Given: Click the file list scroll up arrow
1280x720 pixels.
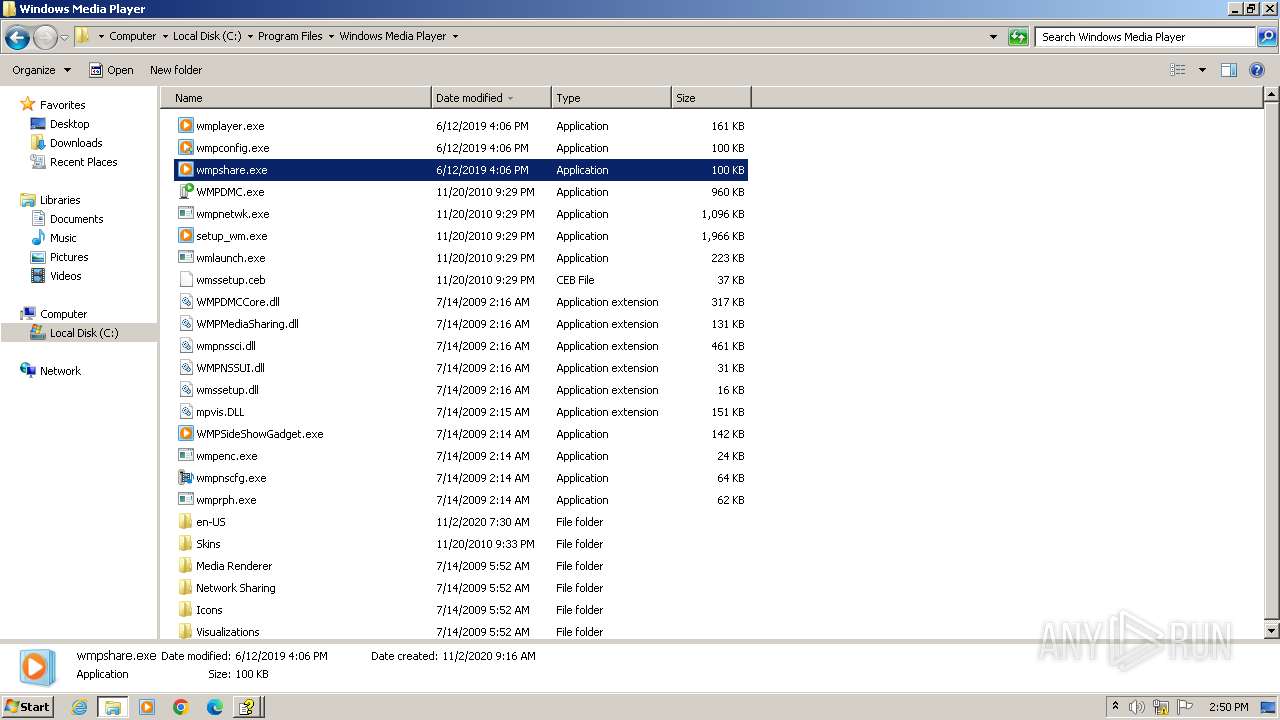Looking at the screenshot, I should click(1271, 95).
